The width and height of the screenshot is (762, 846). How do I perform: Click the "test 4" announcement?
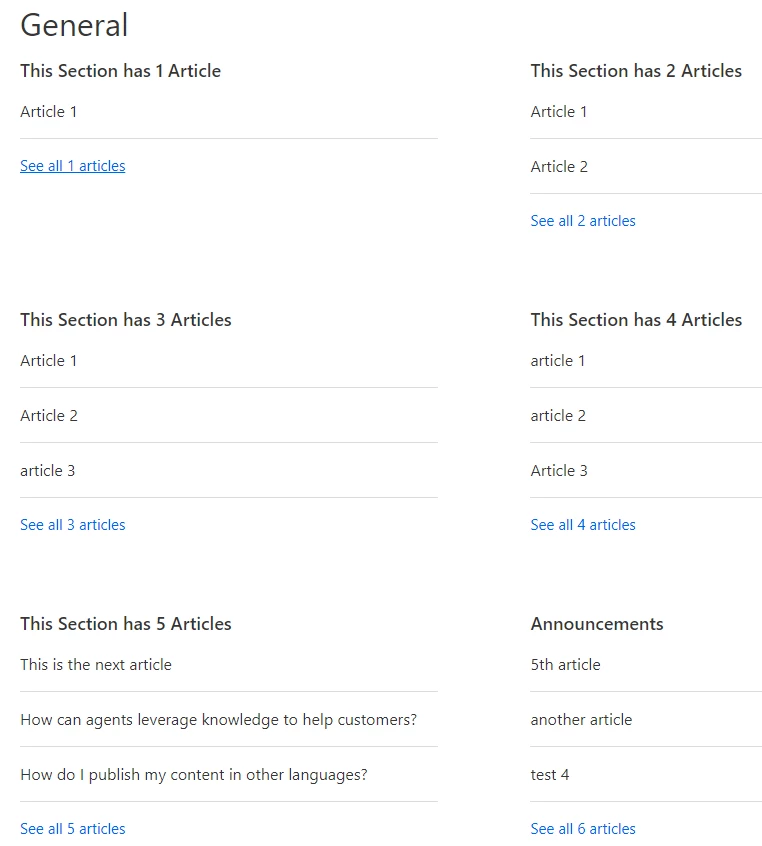(x=550, y=775)
